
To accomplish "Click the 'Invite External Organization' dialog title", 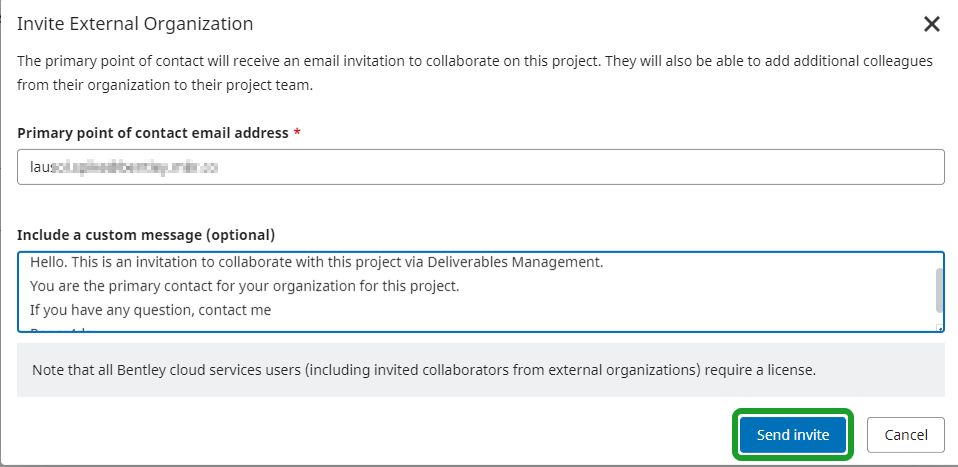I will (135, 23).
